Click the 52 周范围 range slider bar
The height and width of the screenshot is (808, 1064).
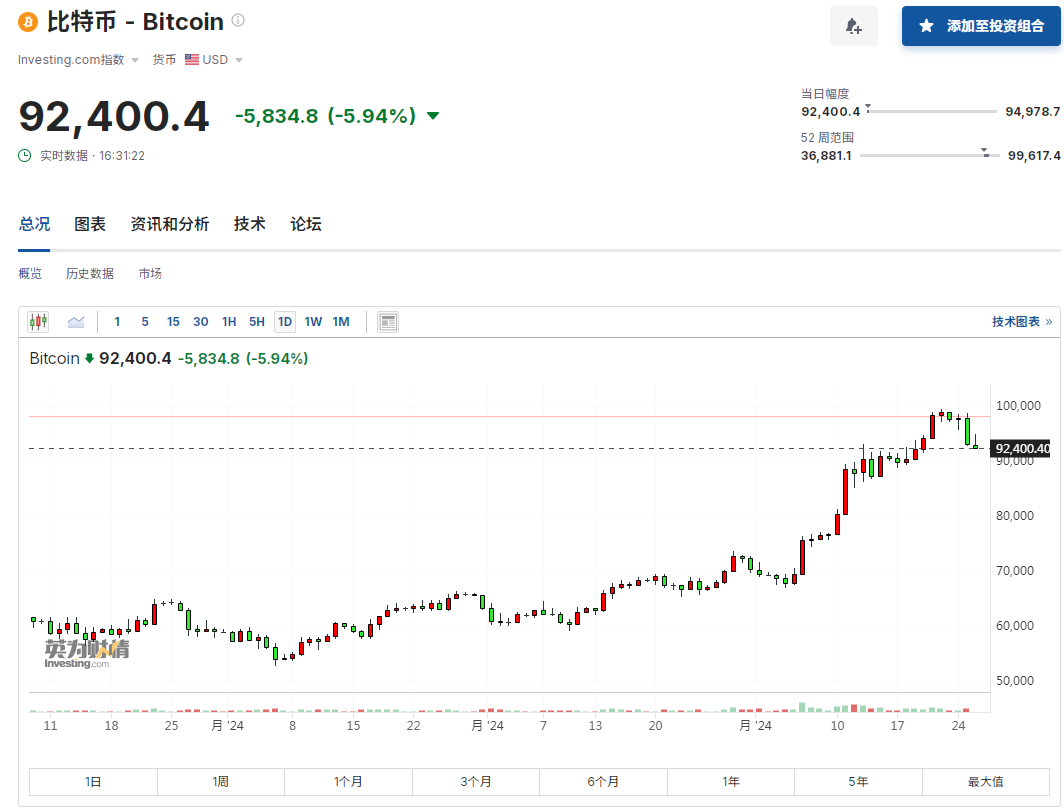929,155
